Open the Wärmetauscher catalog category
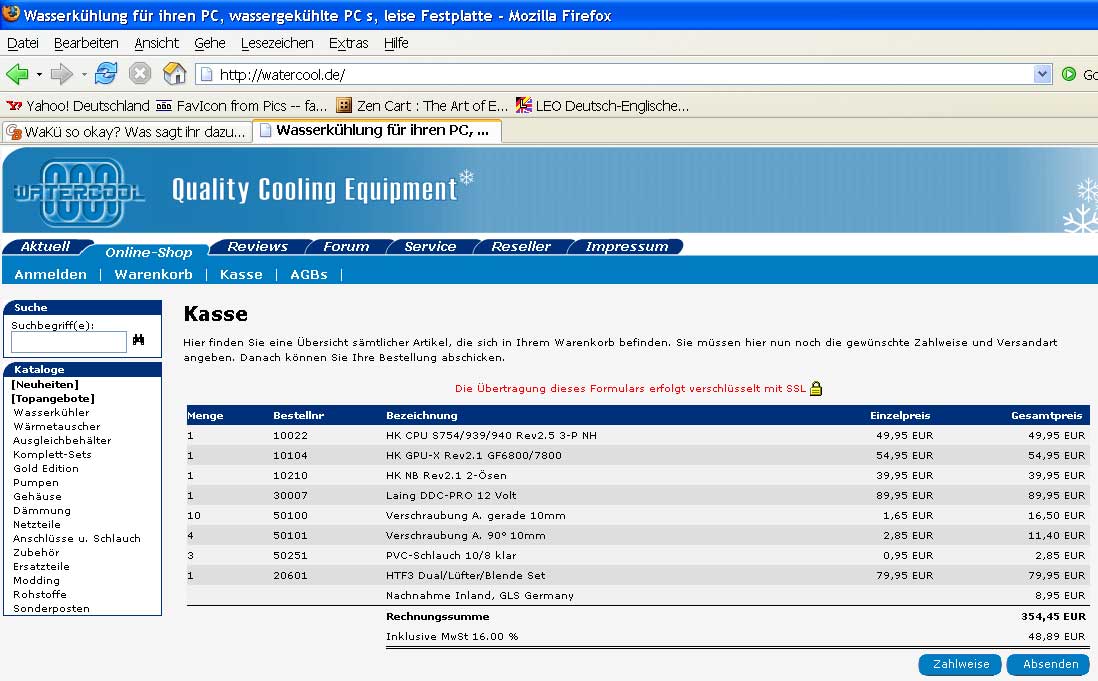This screenshot has height=681, width=1098. click(x=57, y=426)
